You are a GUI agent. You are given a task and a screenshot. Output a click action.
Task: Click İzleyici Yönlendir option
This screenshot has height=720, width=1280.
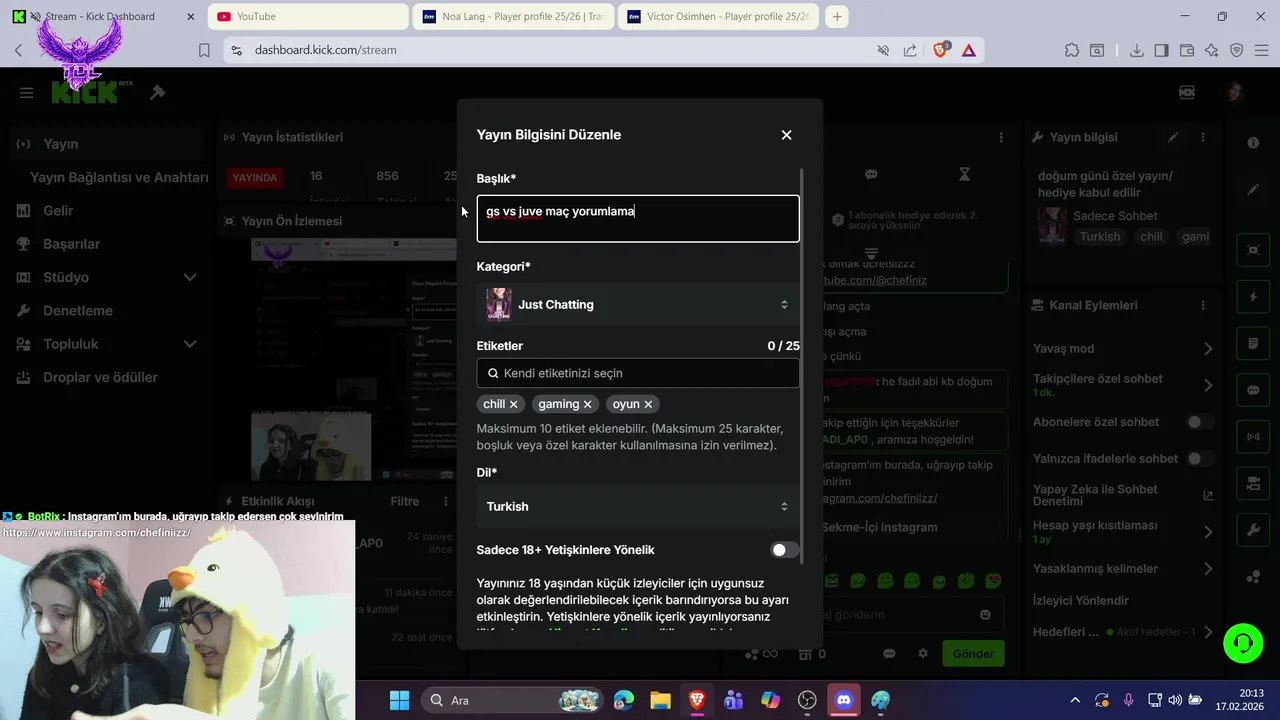(x=1081, y=601)
